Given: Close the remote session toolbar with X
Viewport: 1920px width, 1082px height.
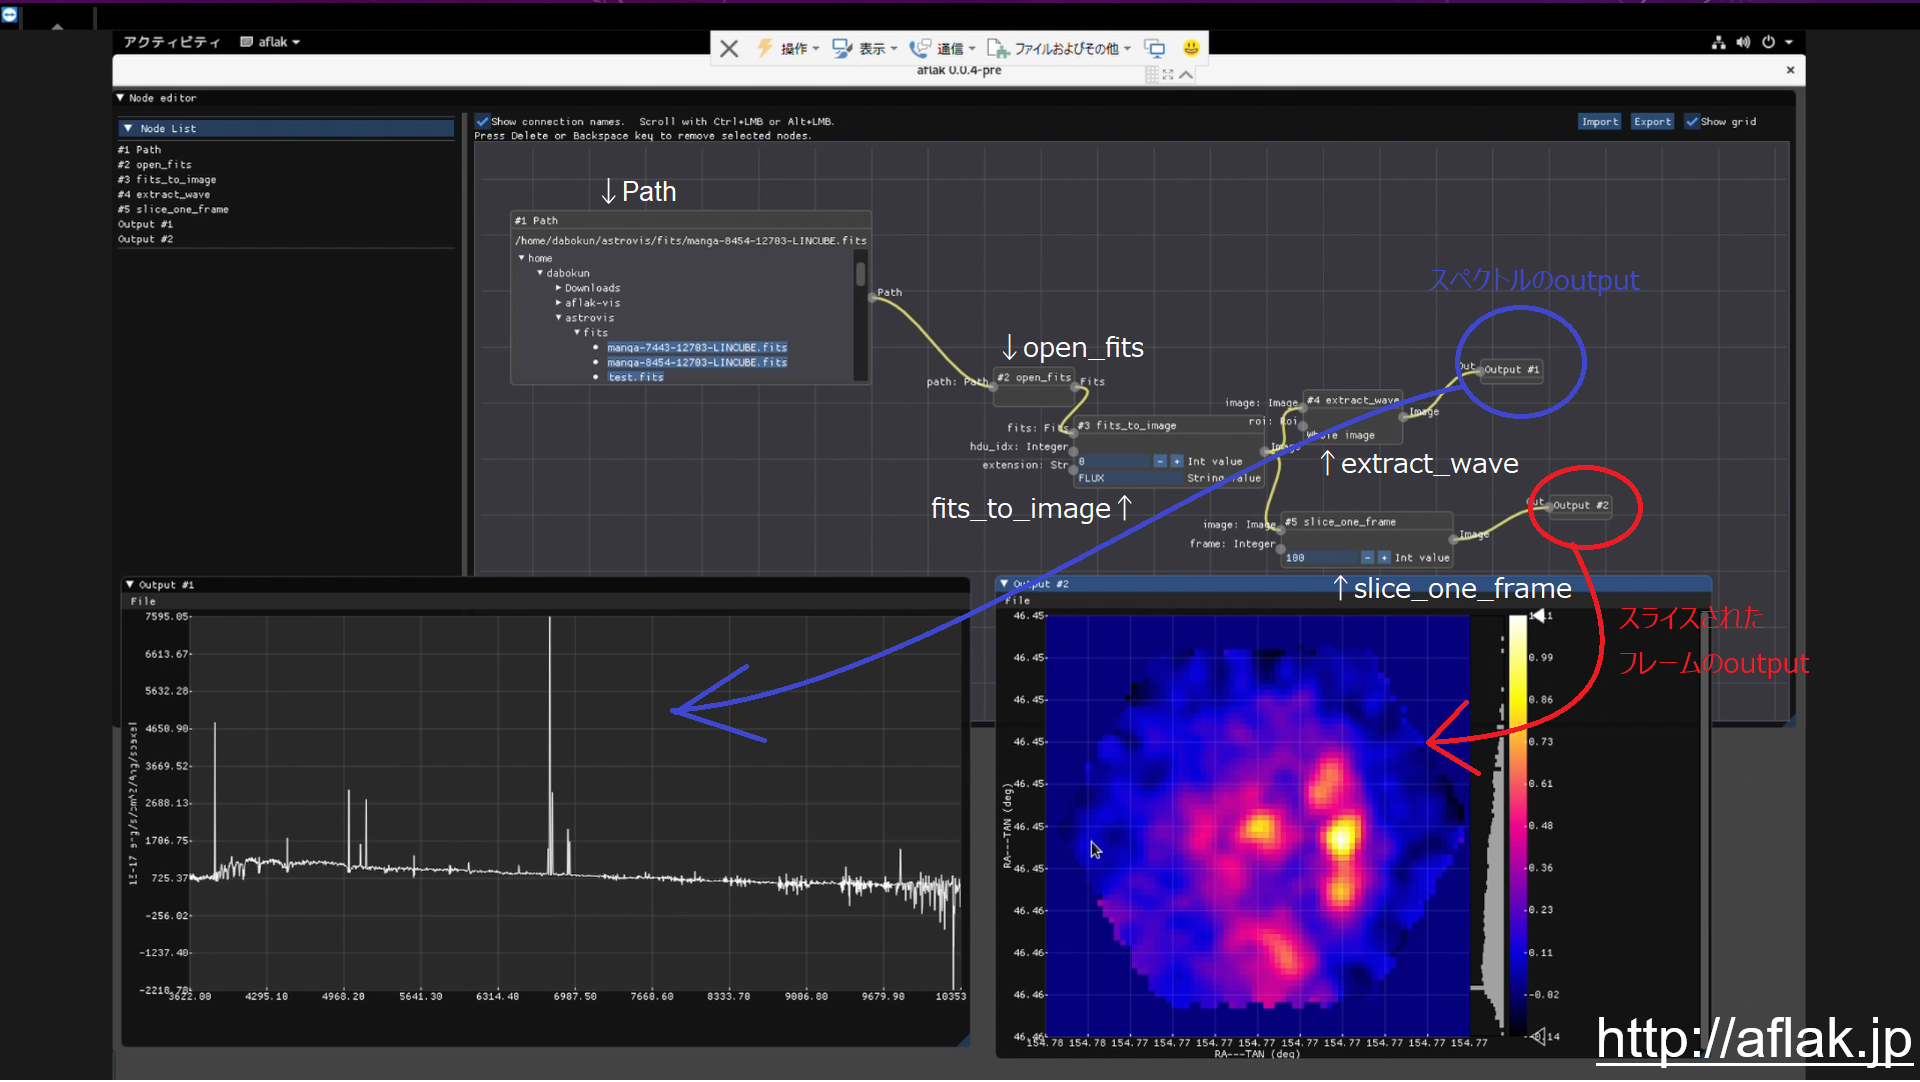Looking at the screenshot, I should [729, 48].
